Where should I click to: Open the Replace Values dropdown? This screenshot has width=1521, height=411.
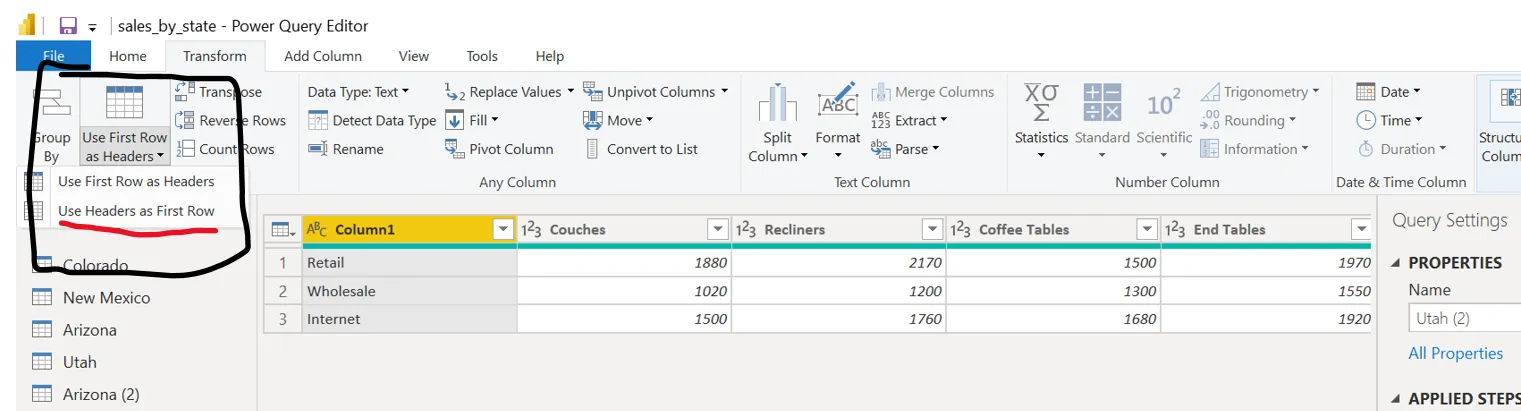coord(570,92)
